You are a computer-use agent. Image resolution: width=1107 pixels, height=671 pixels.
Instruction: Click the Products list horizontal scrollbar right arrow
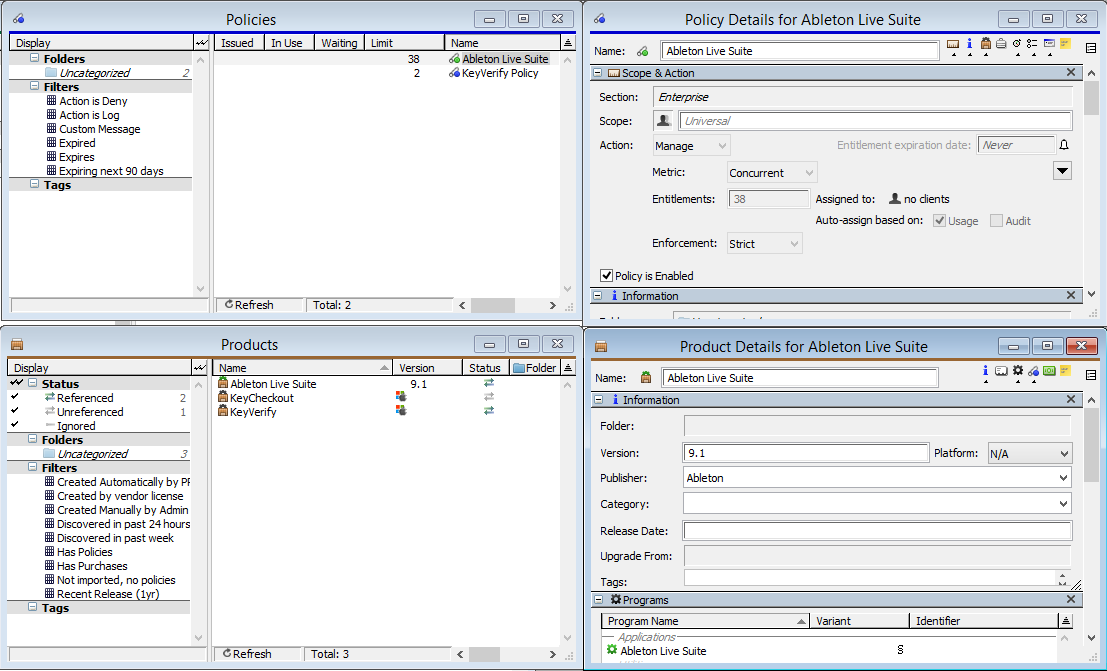pyautogui.click(x=553, y=654)
